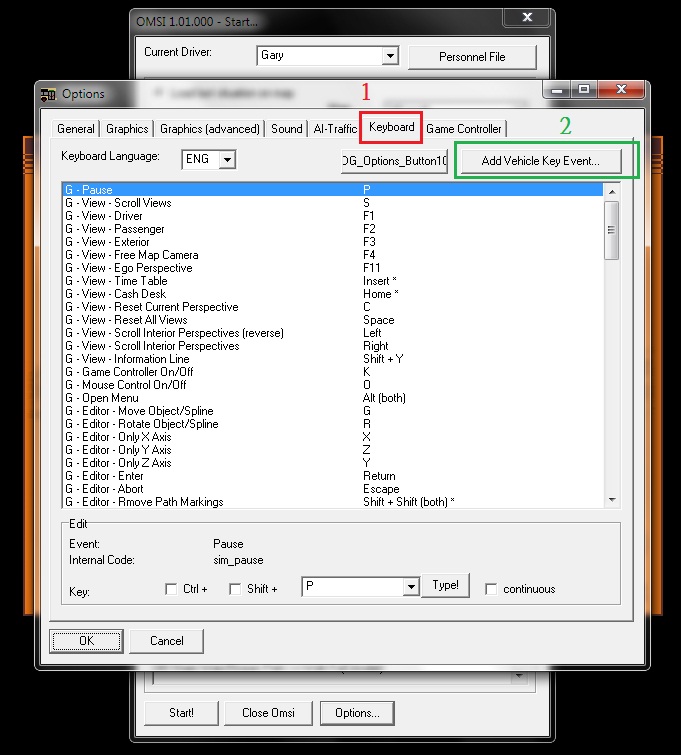Select the G - Pause row

pyautogui.click(x=333, y=190)
